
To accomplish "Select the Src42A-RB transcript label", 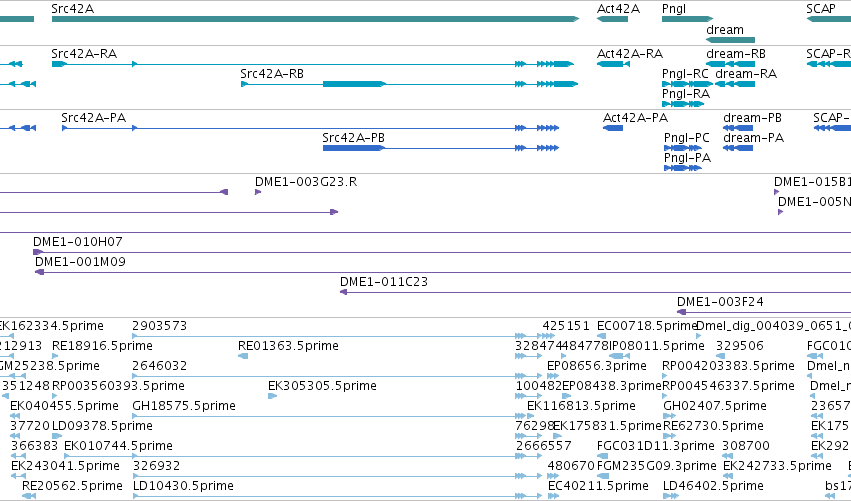I will pos(272,74).
